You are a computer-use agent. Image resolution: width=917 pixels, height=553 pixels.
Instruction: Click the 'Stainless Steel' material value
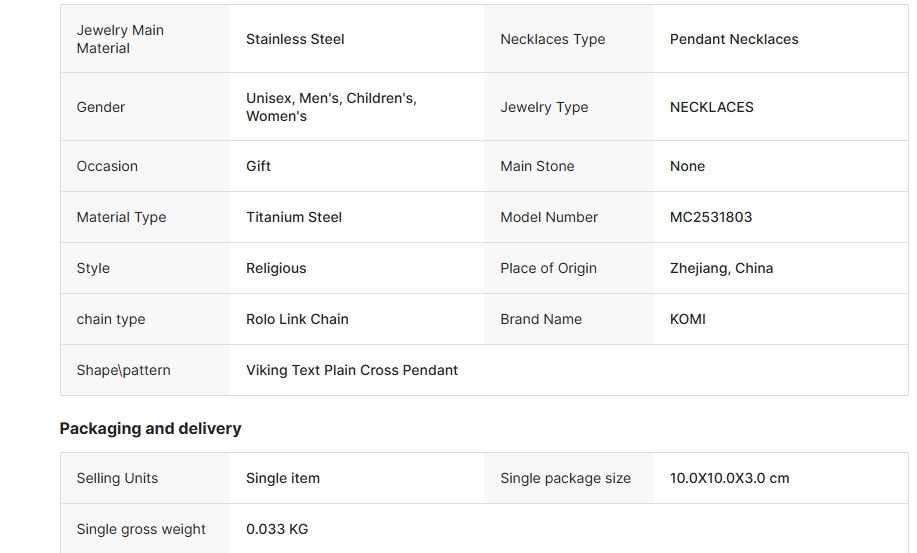click(295, 39)
